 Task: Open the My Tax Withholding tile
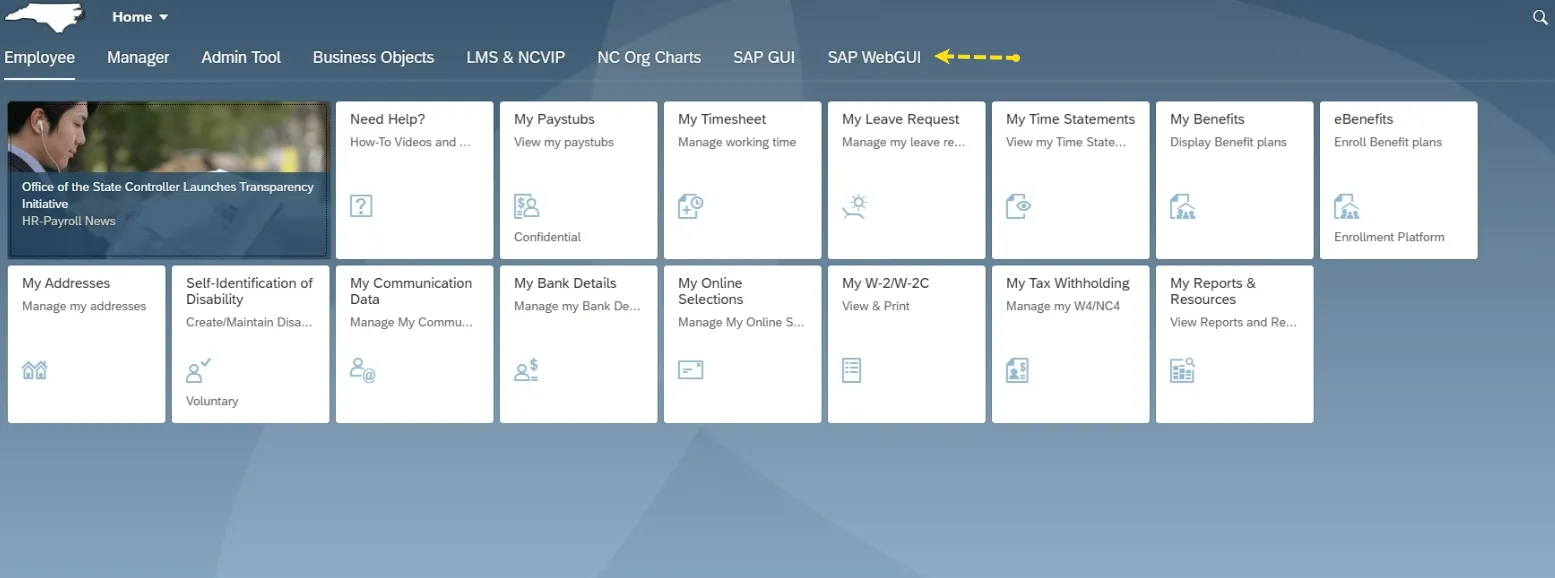[1070, 343]
